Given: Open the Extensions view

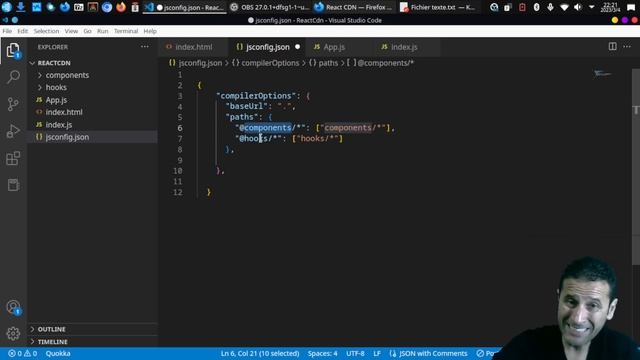Looking at the screenshot, I should pyautogui.click(x=13, y=158).
